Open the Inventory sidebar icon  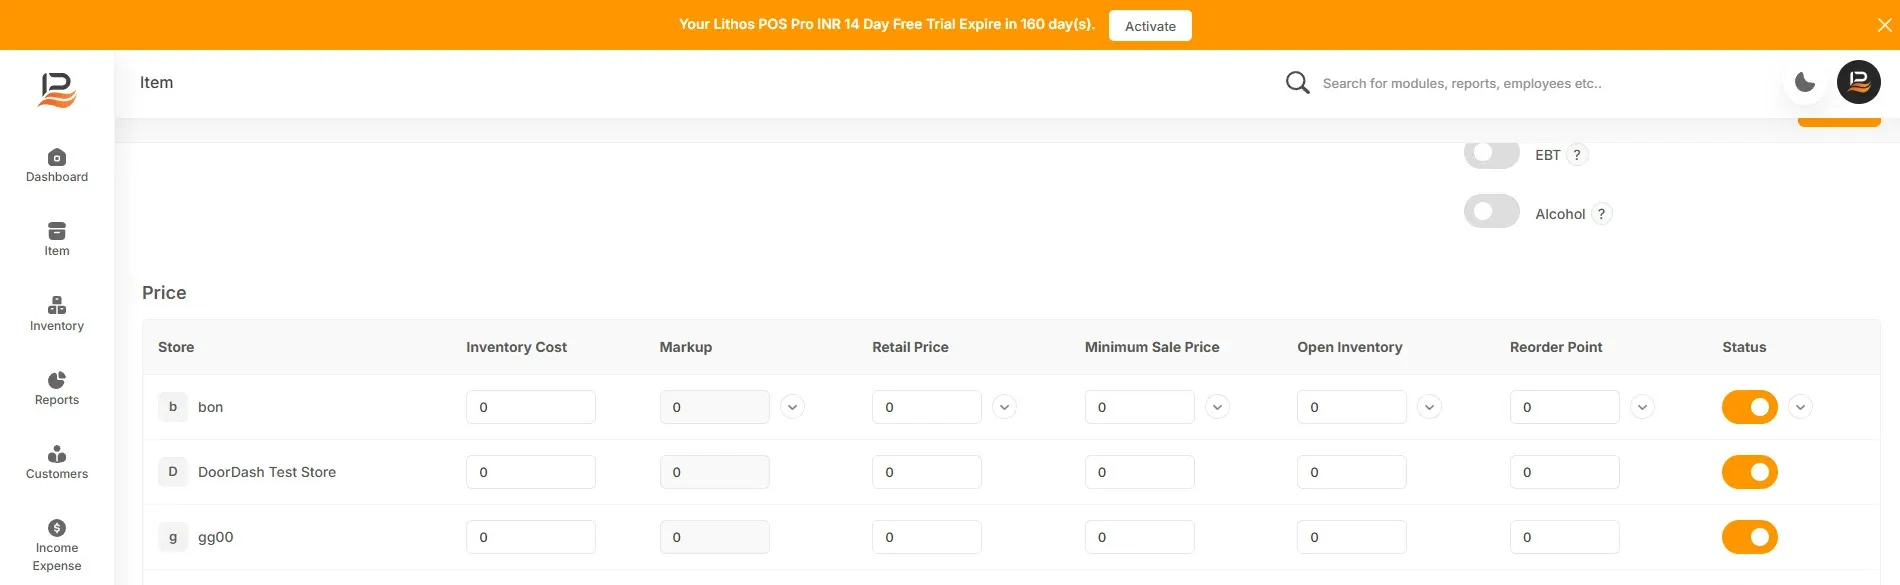[x=57, y=306]
